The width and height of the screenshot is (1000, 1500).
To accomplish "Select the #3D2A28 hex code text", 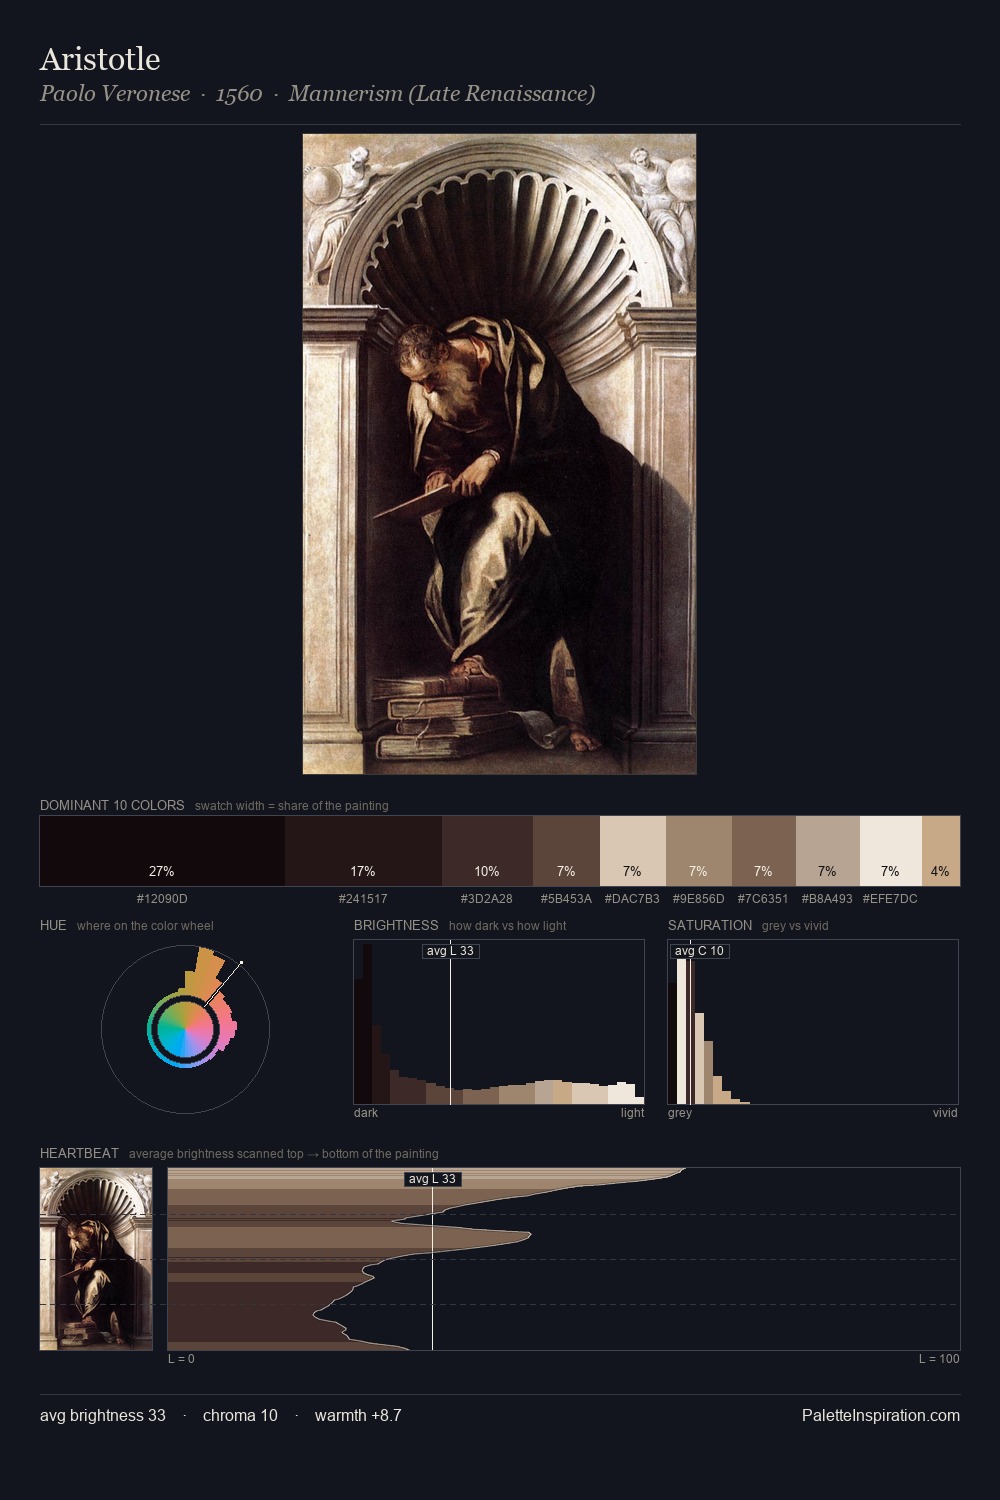I will [x=487, y=899].
